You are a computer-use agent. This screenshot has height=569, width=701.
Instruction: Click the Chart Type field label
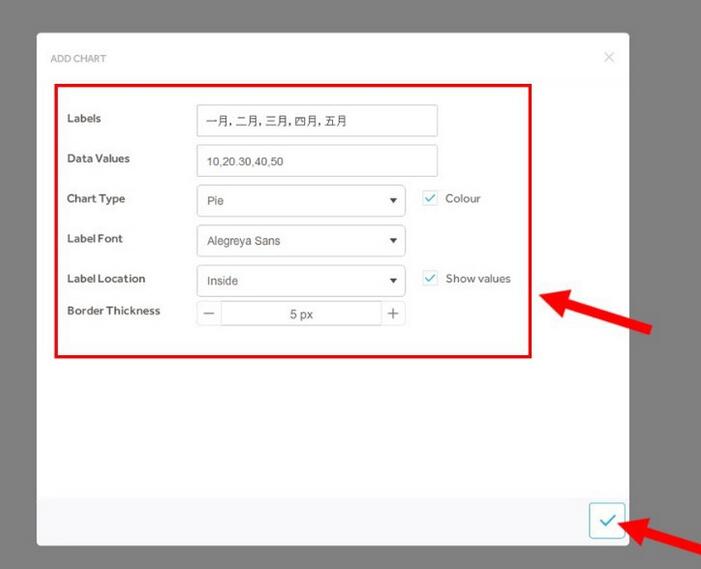(96, 199)
